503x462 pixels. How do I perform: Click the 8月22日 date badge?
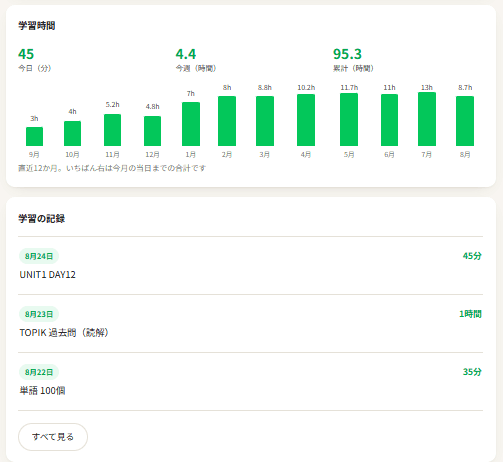click(39, 372)
